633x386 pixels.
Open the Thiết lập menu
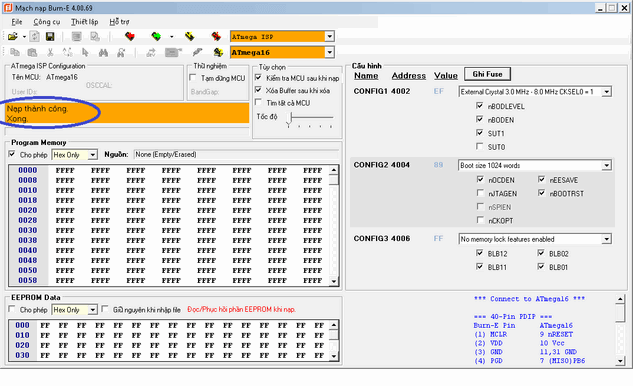pyautogui.click(x=84, y=22)
